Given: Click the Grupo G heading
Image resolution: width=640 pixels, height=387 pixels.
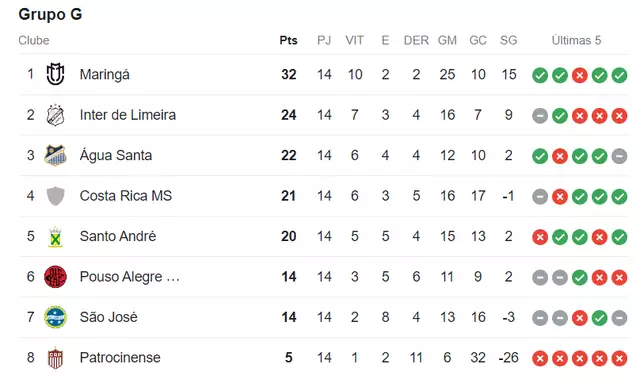Looking at the screenshot, I should point(50,14).
